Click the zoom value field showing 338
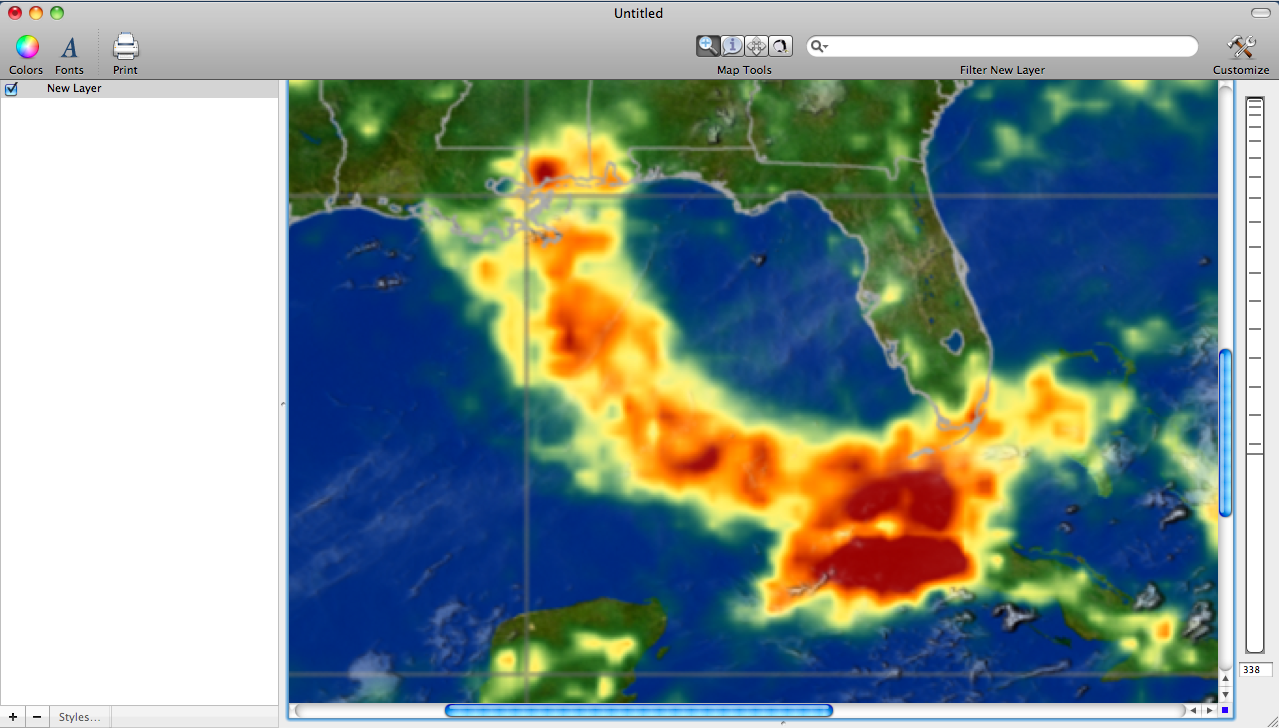This screenshot has height=728, width=1279. (x=1255, y=670)
